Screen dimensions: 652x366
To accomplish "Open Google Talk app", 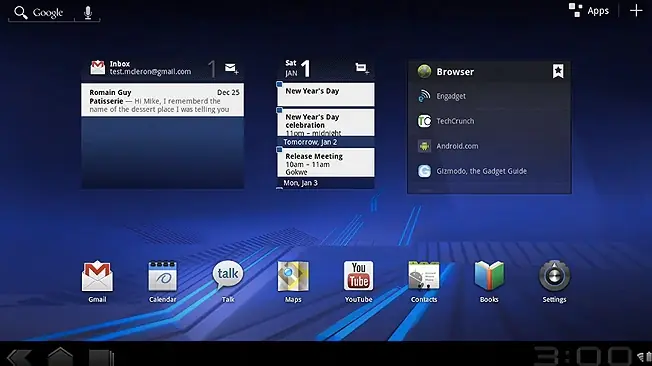I will point(228,281).
